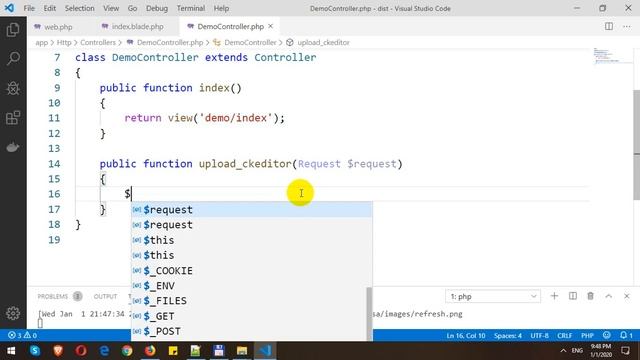Maximize panel with the up chevron
The height and width of the screenshot is (360, 640).
(609, 296)
